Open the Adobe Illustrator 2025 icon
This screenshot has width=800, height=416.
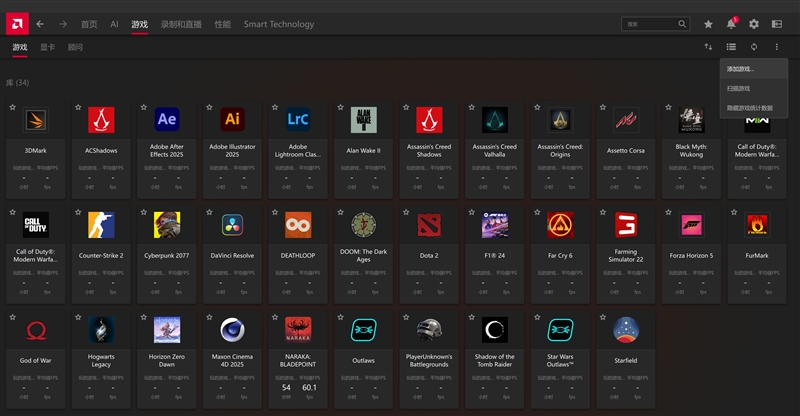(x=232, y=119)
